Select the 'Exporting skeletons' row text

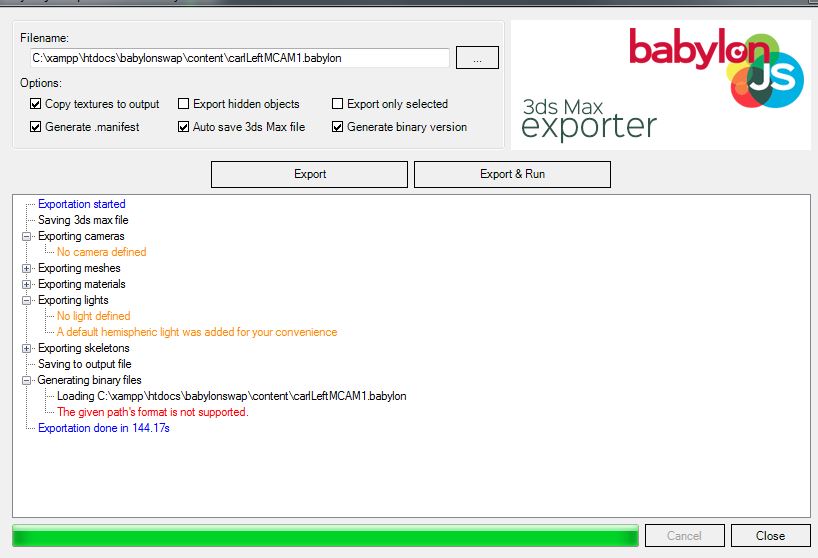[x=83, y=348]
